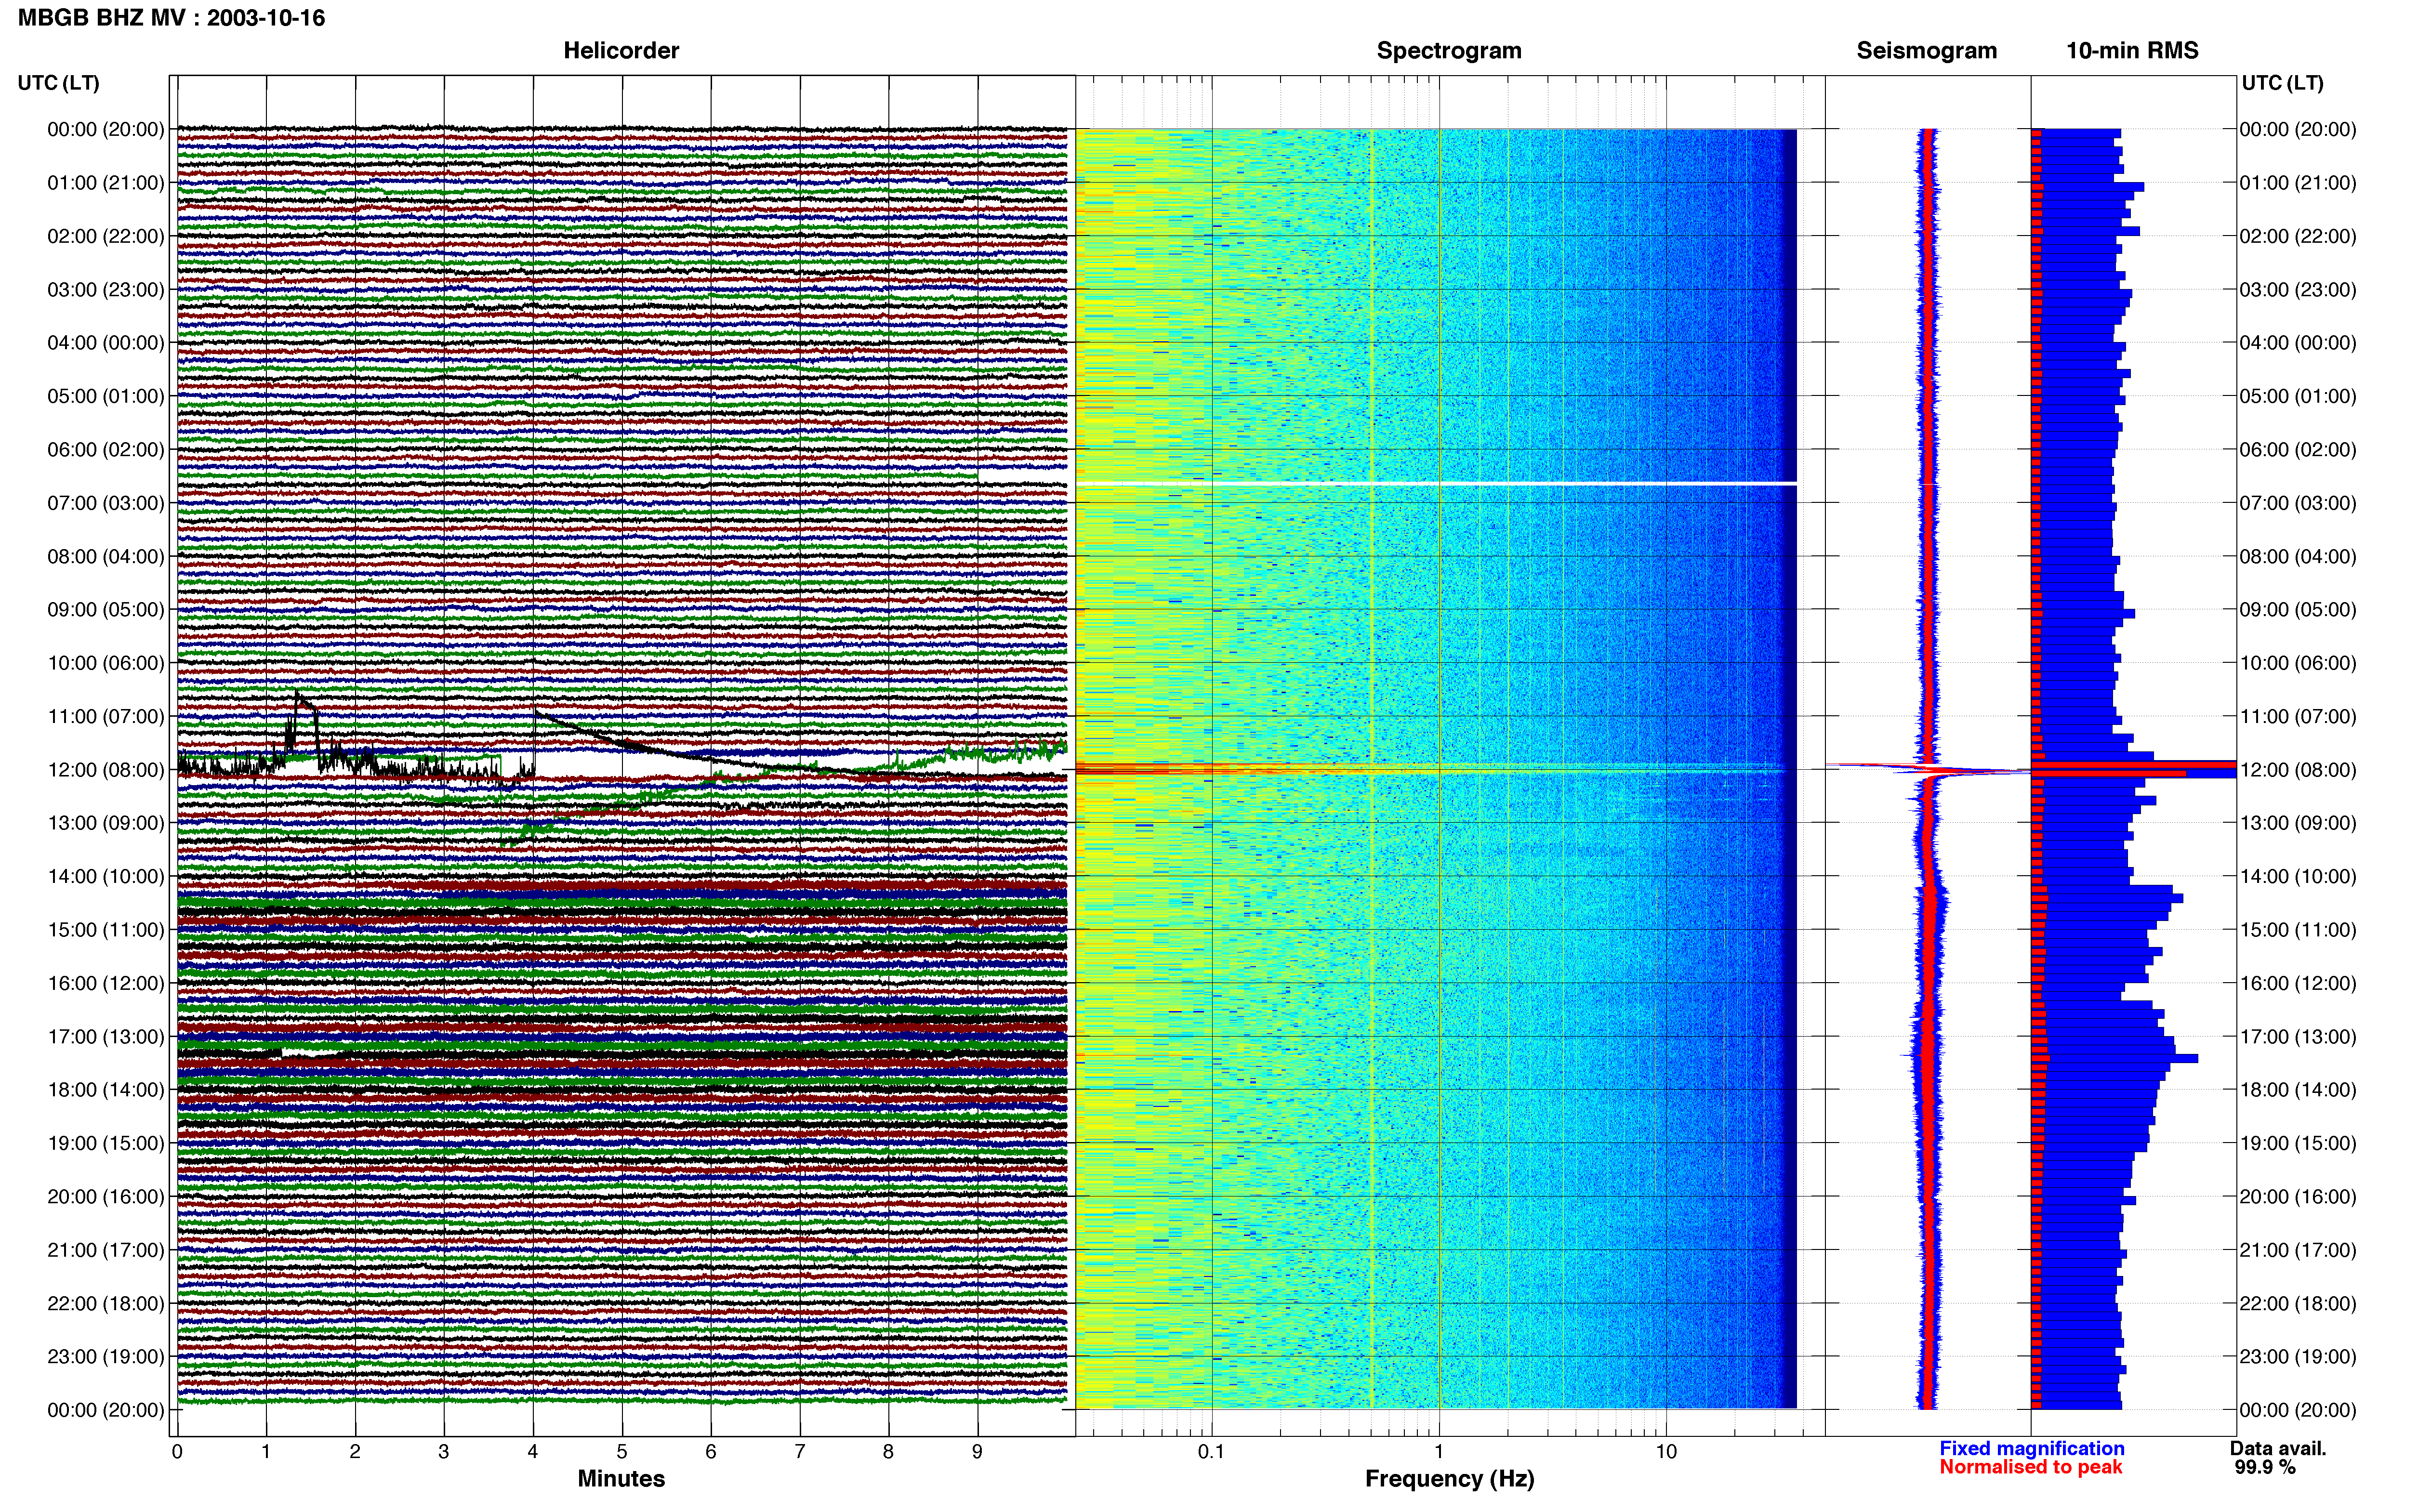Screen dimensions: 2418x1512
Task: Click the left 'UTC (LT)' axis label
Action: 59,83
